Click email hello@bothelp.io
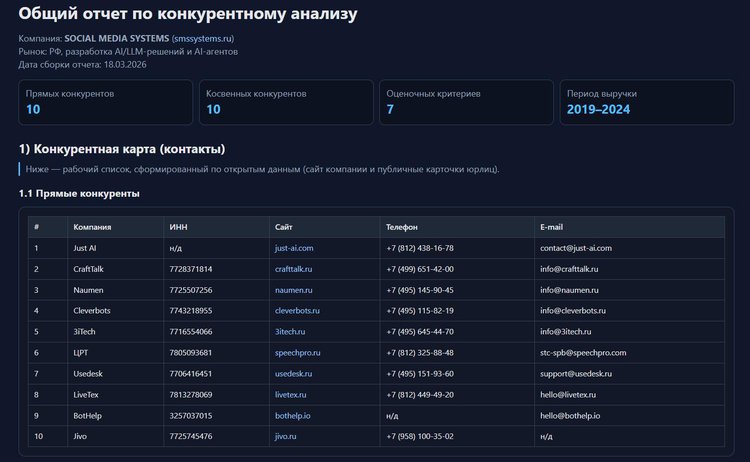The height and width of the screenshot is (462, 750). [x=570, y=416]
